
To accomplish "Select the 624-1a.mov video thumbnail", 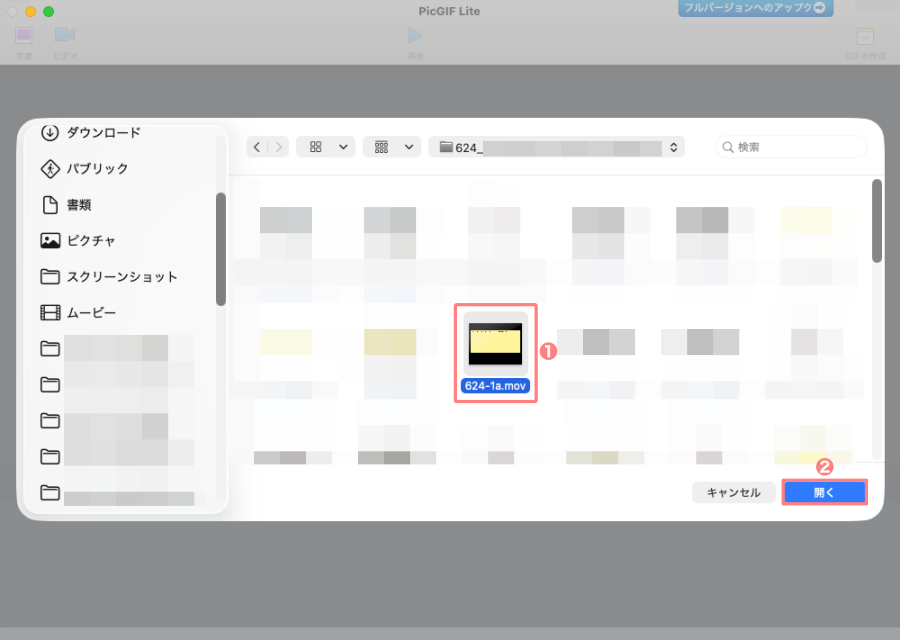I will click(496, 344).
